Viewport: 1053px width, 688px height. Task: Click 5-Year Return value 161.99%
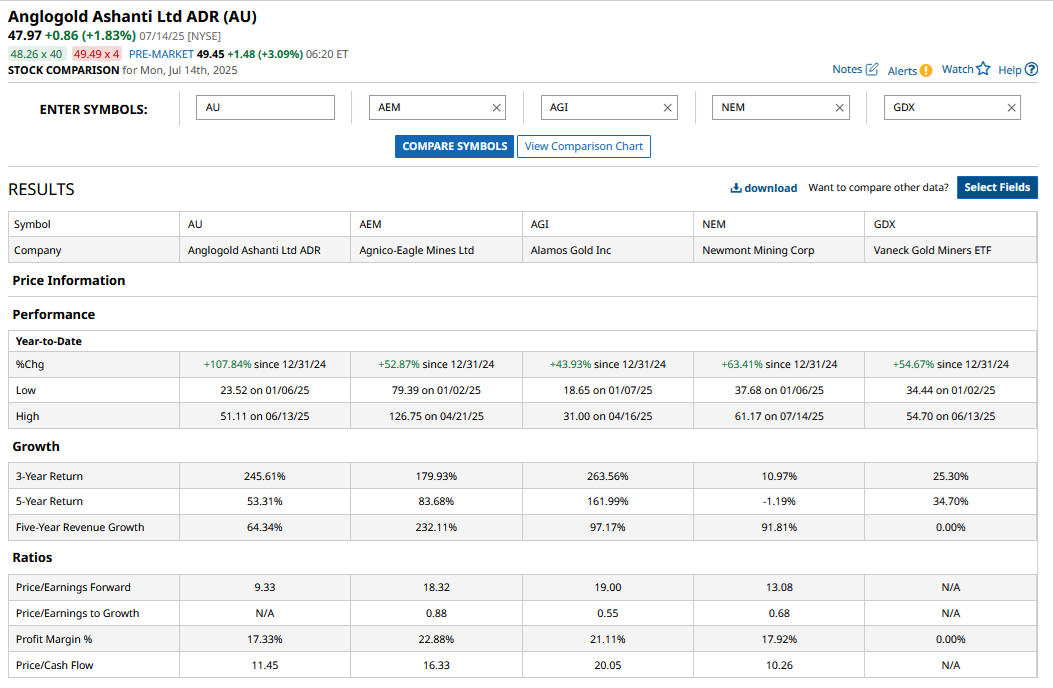(608, 501)
